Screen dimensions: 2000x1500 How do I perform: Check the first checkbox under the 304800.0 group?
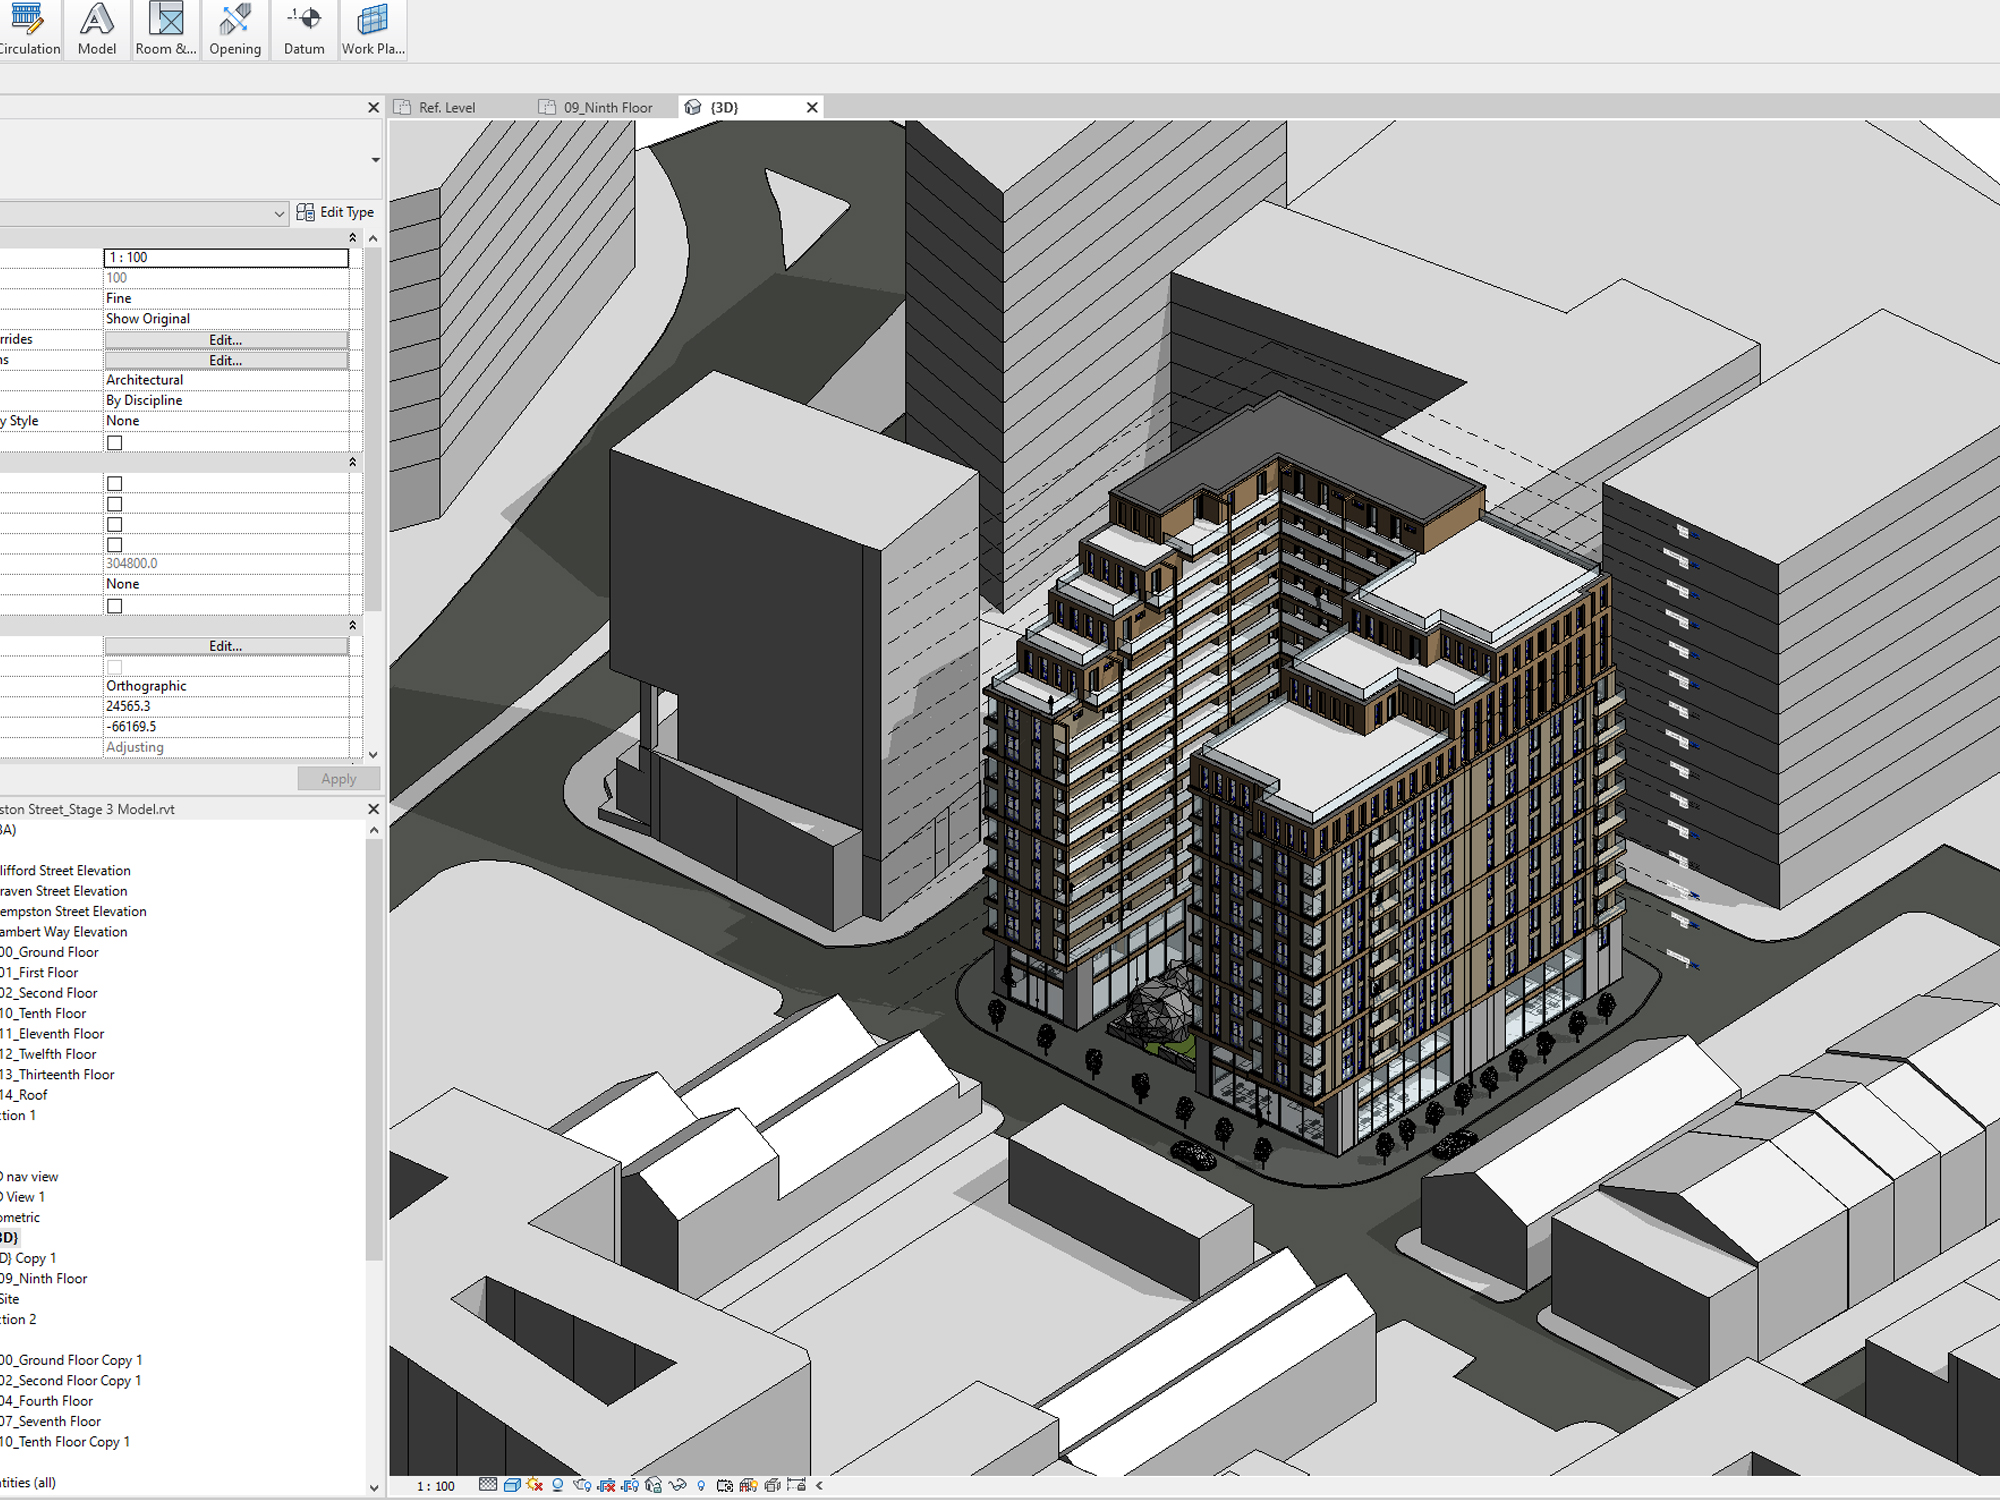point(115,483)
